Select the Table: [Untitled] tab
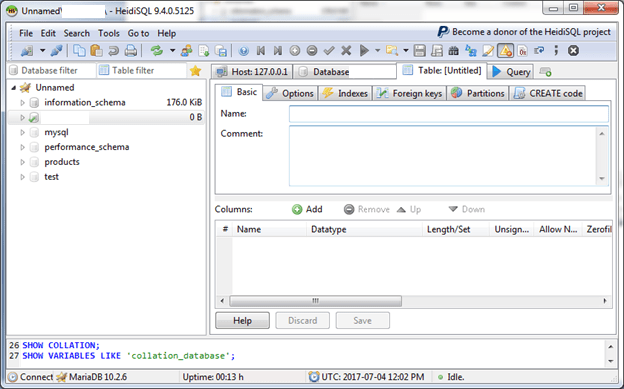This screenshot has width=624, height=389. click(x=442, y=70)
